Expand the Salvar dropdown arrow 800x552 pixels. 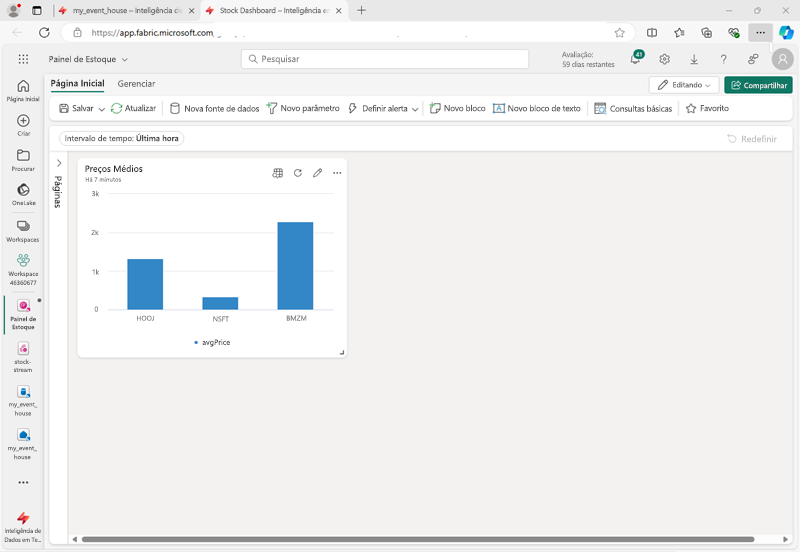click(102, 109)
